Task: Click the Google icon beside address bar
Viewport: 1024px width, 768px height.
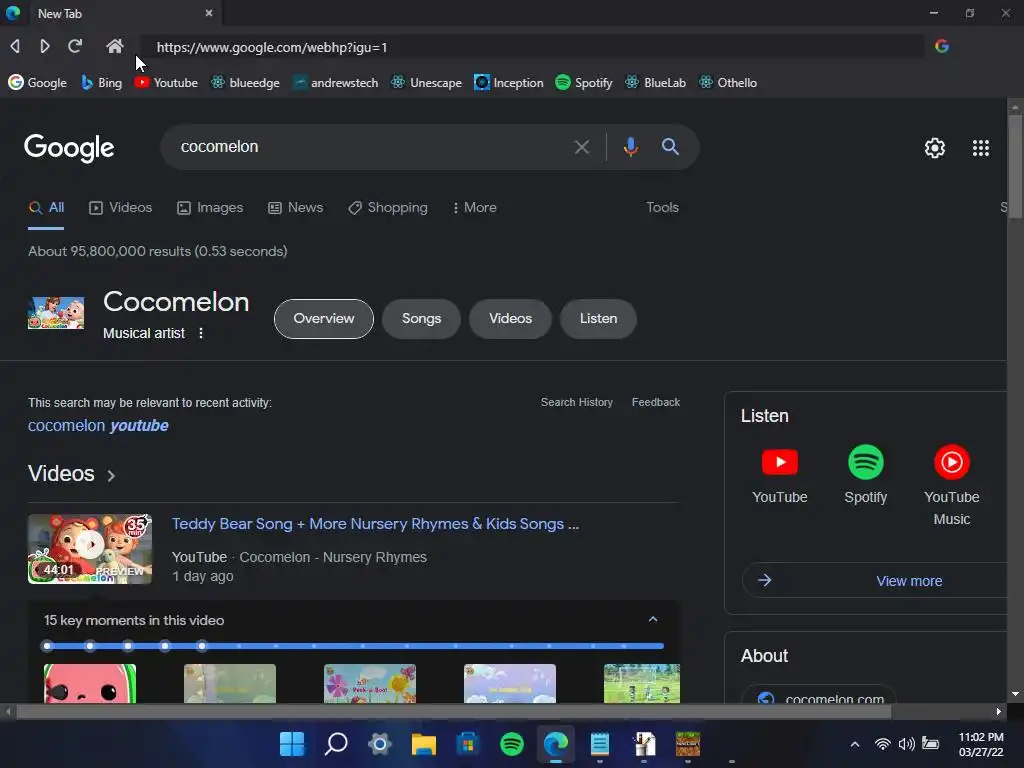Action: [942, 46]
